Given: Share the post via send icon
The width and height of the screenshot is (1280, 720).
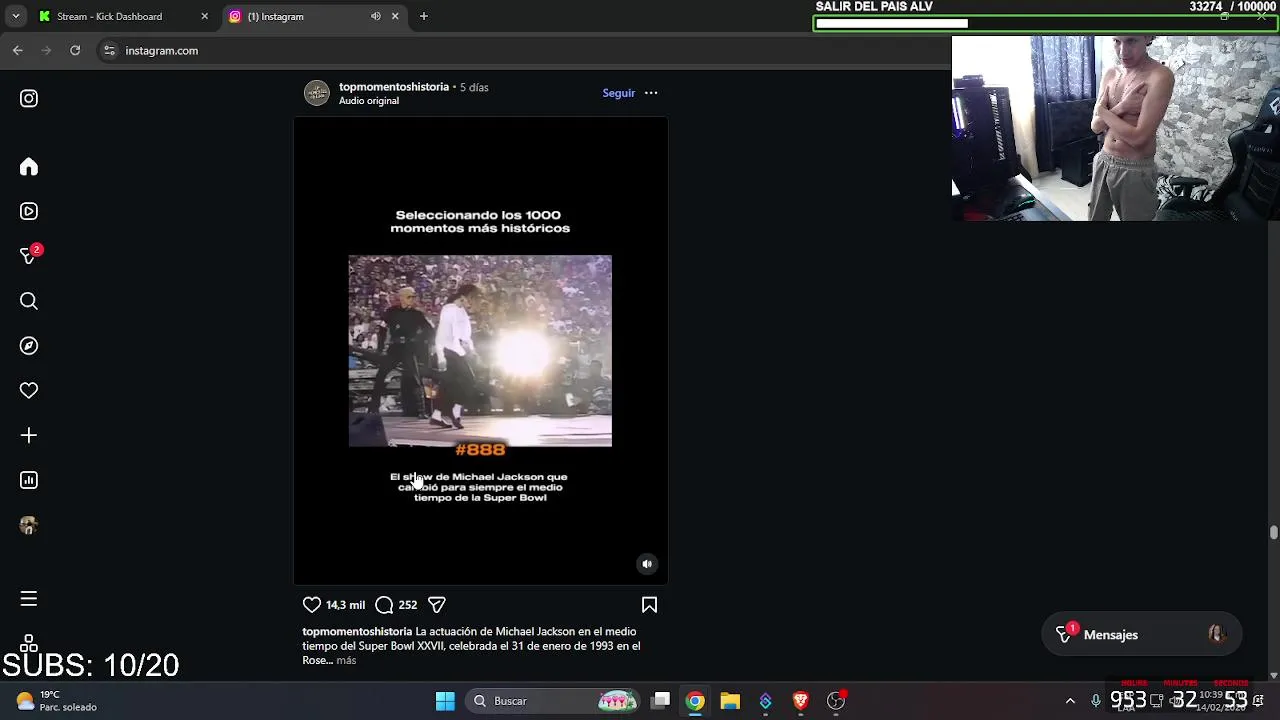Looking at the screenshot, I should 436,604.
